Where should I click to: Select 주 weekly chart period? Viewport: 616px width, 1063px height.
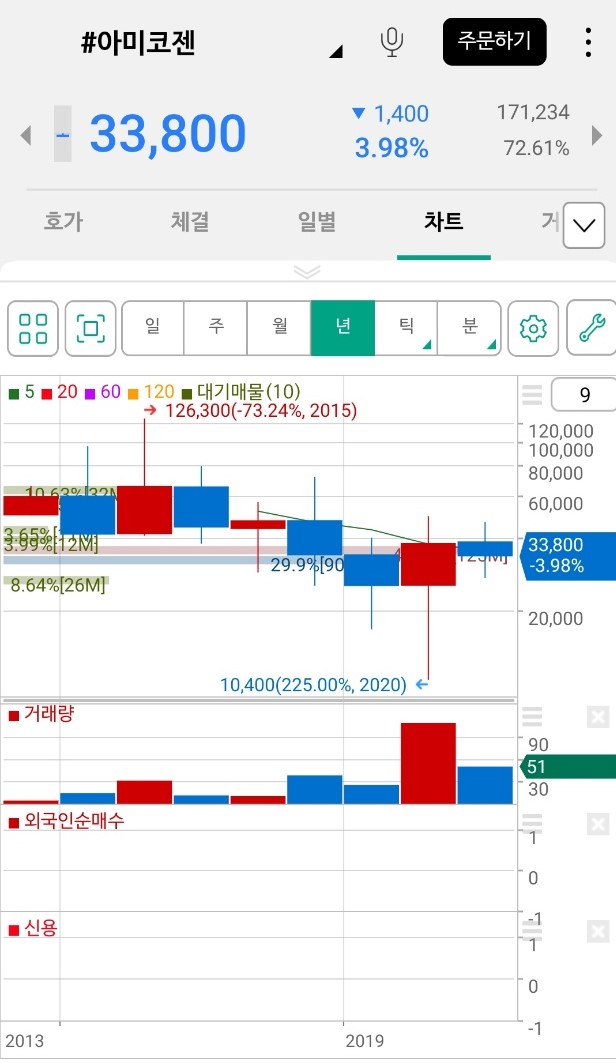coord(215,328)
